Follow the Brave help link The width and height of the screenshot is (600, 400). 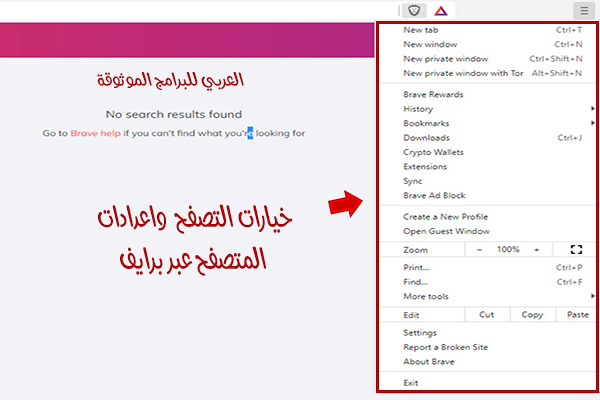pyautogui.click(x=95, y=133)
